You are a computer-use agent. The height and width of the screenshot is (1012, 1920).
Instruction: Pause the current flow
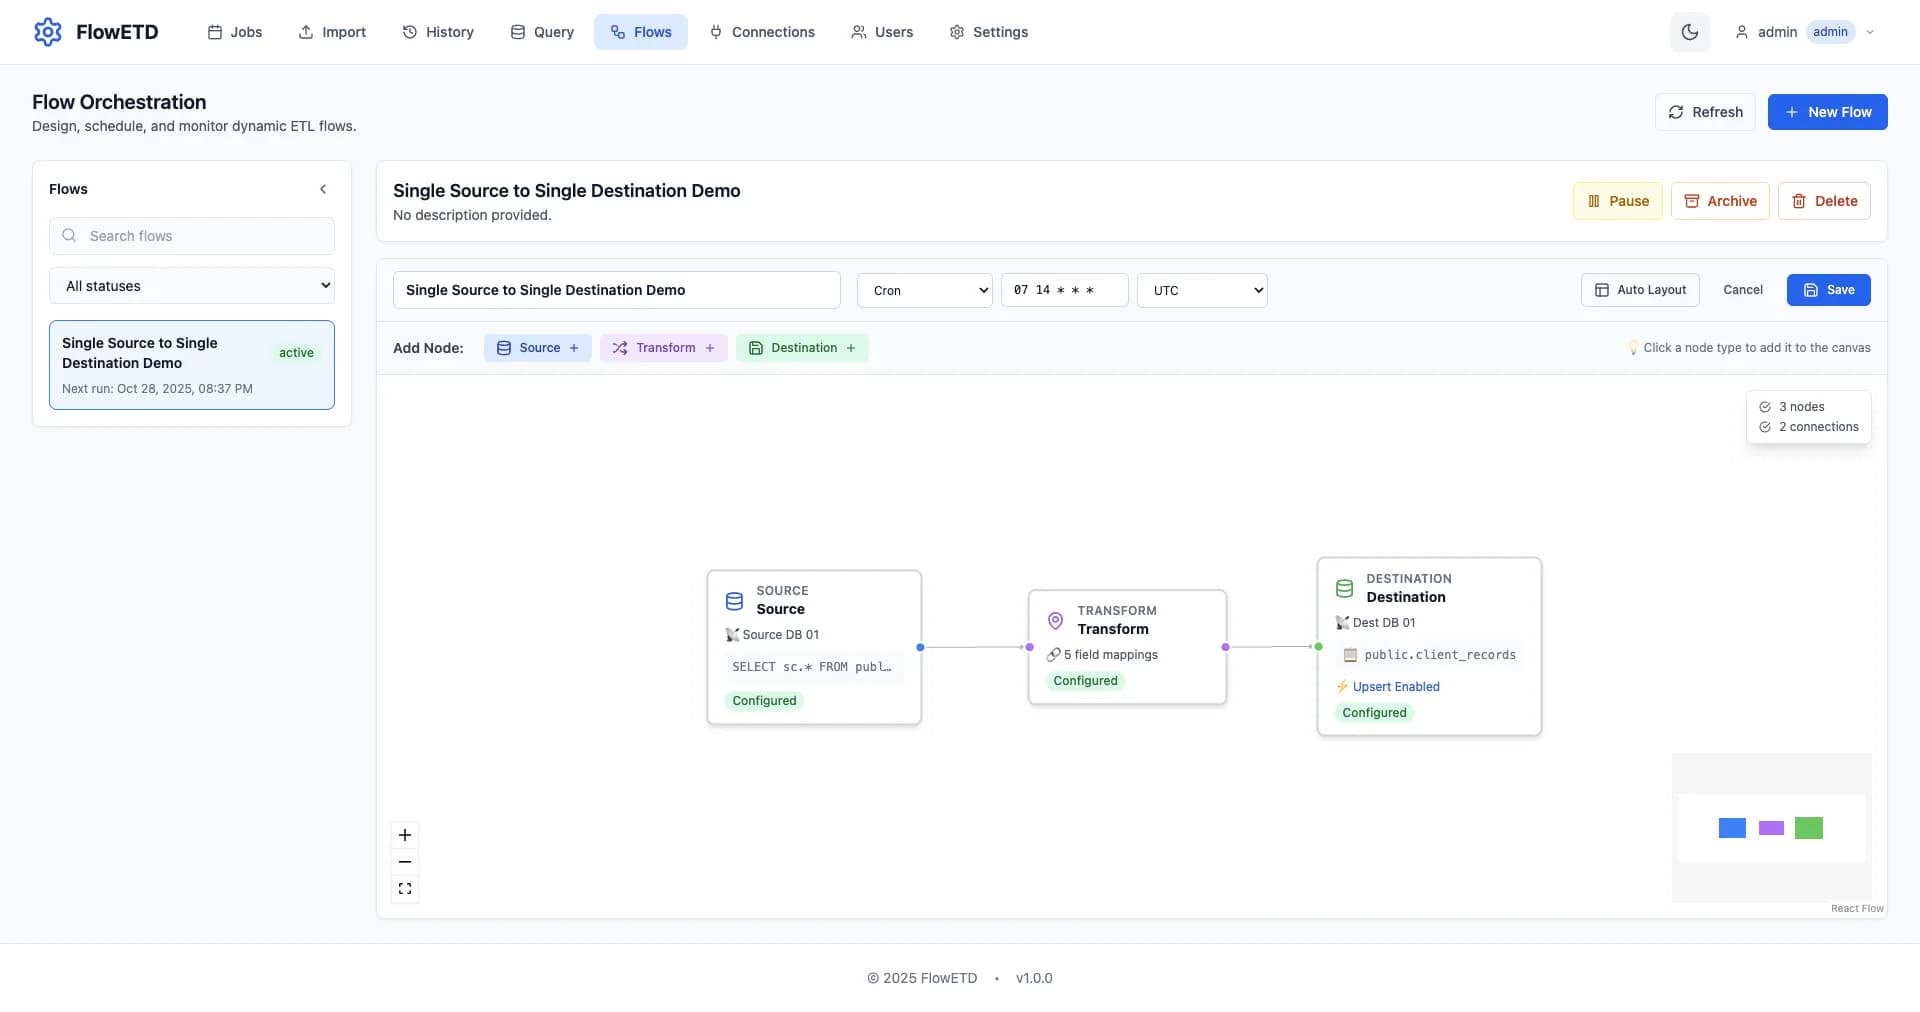tap(1618, 201)
